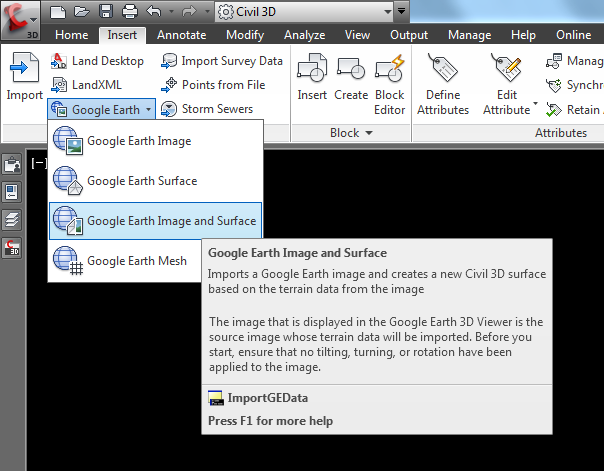The image size is (604, 471).
Task: Open the View ribbon tab
Action: (x=357, y=35)
